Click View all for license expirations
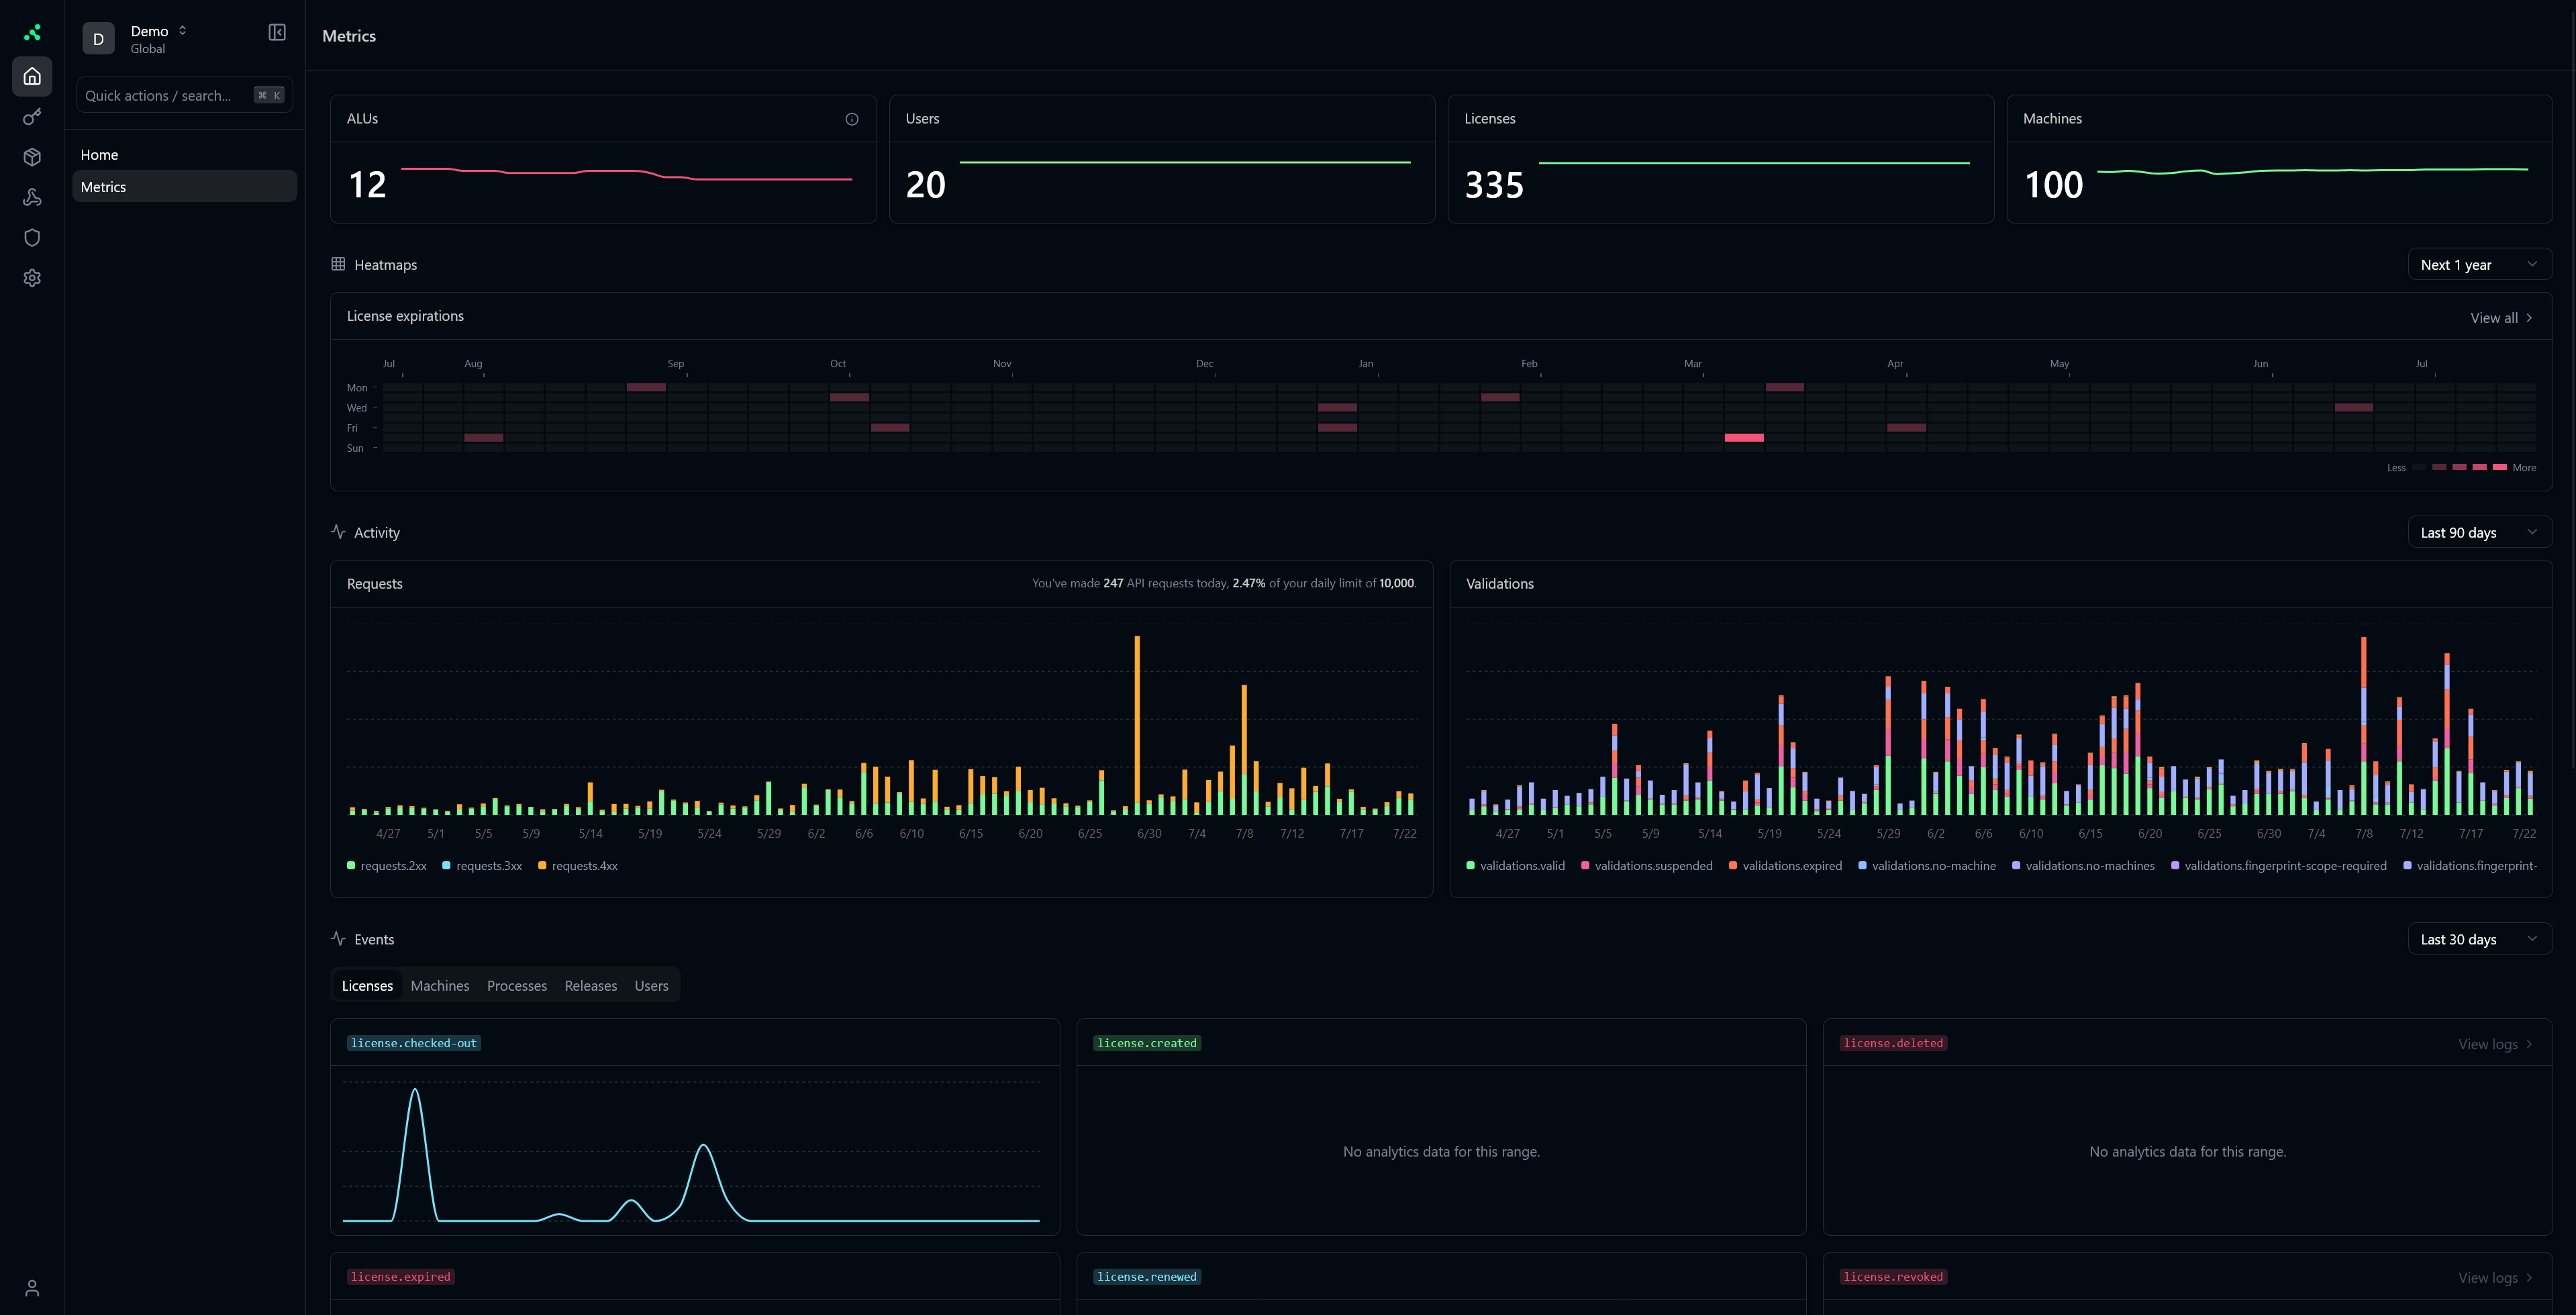Viewport: 2576px width, 1315px height. click(2501, 318)
